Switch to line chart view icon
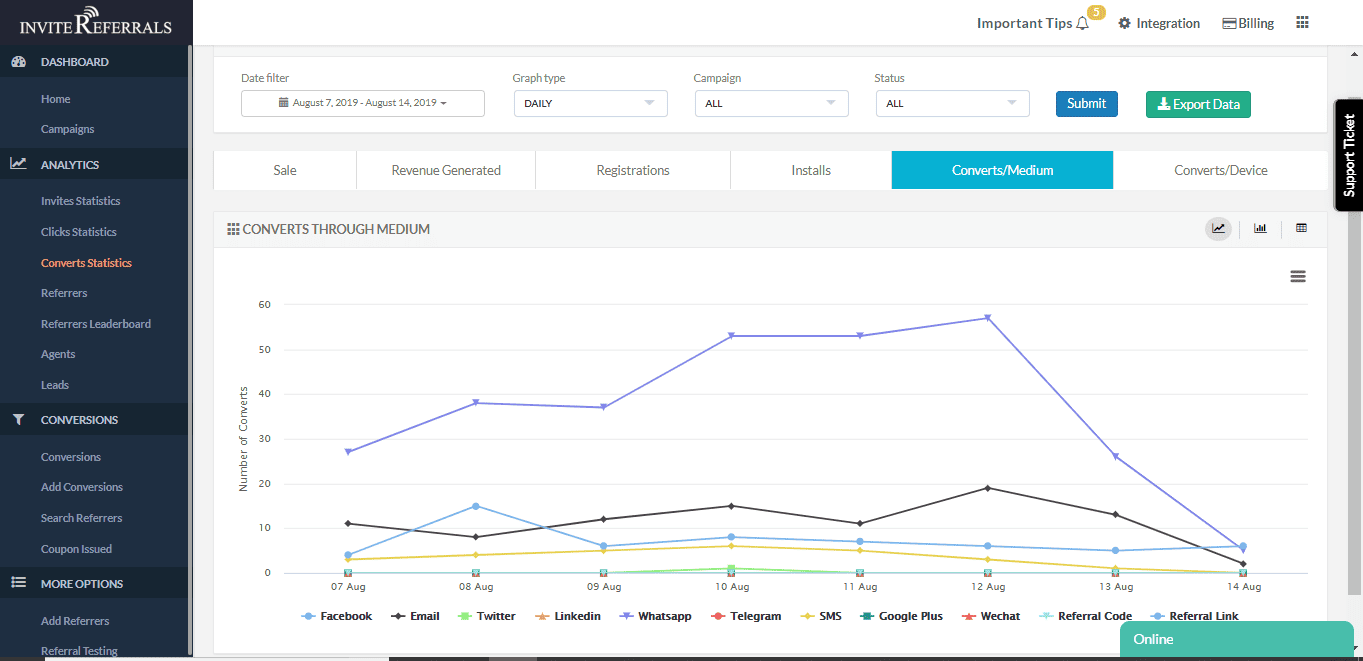The width and height of the screenshot is (1363, 661). pyautogui.click(x=1218, y=229)
